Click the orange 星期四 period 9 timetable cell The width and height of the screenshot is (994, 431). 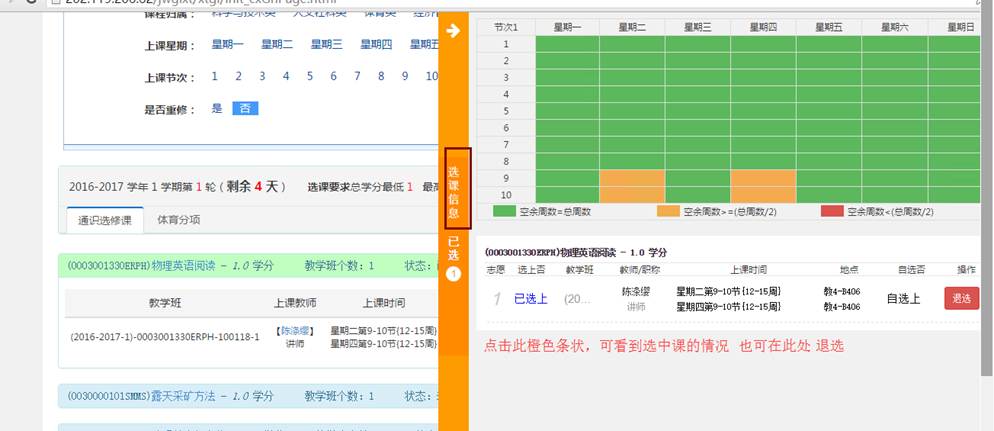[763, 178]
